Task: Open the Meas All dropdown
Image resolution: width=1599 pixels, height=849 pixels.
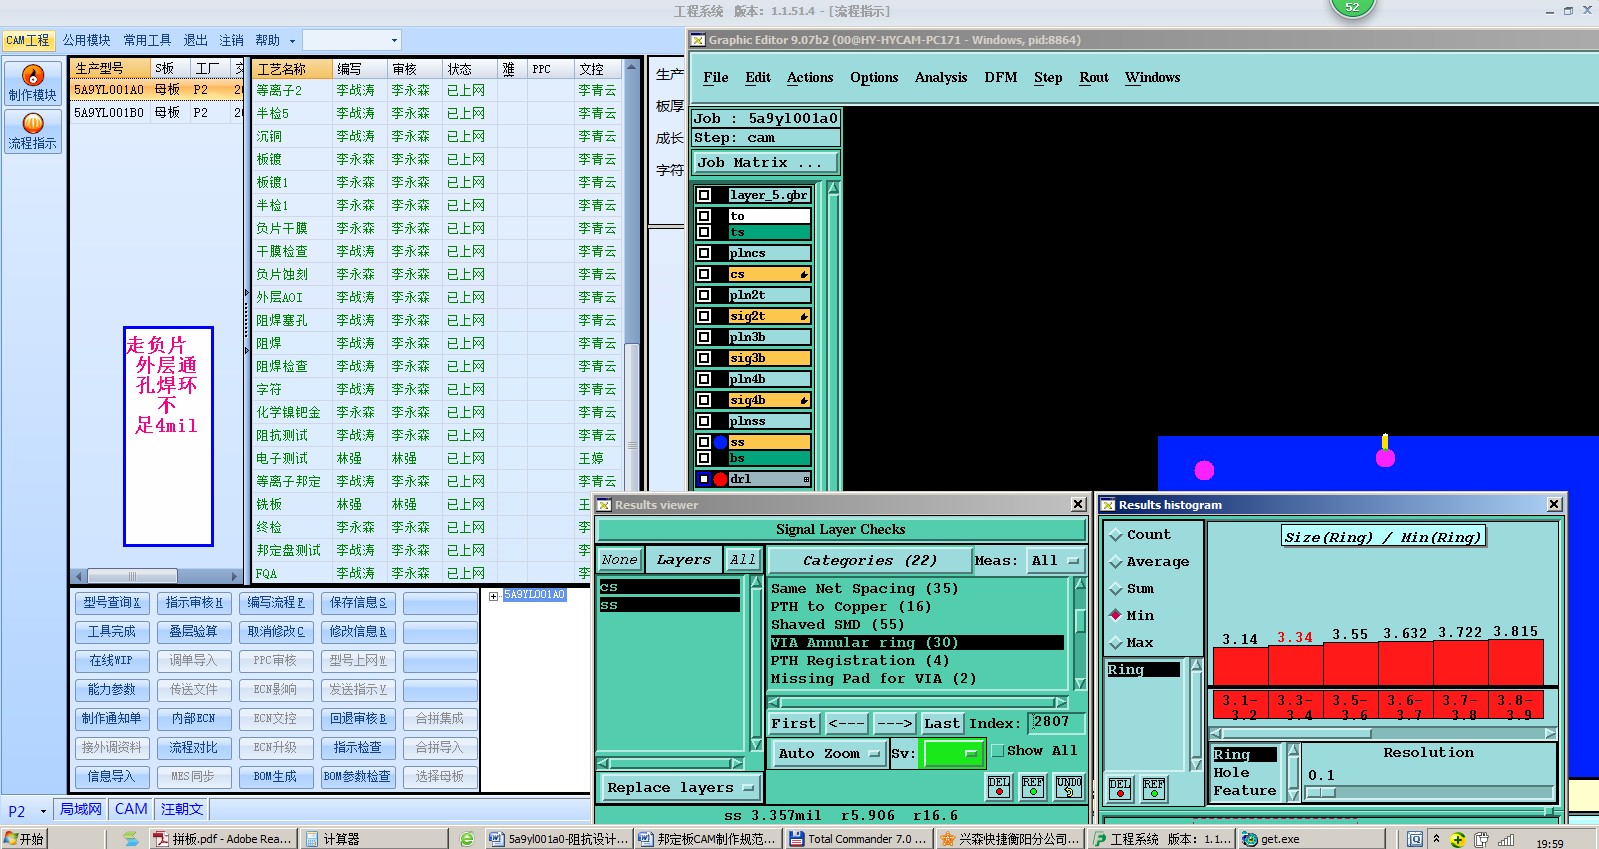Action: 1056,561
